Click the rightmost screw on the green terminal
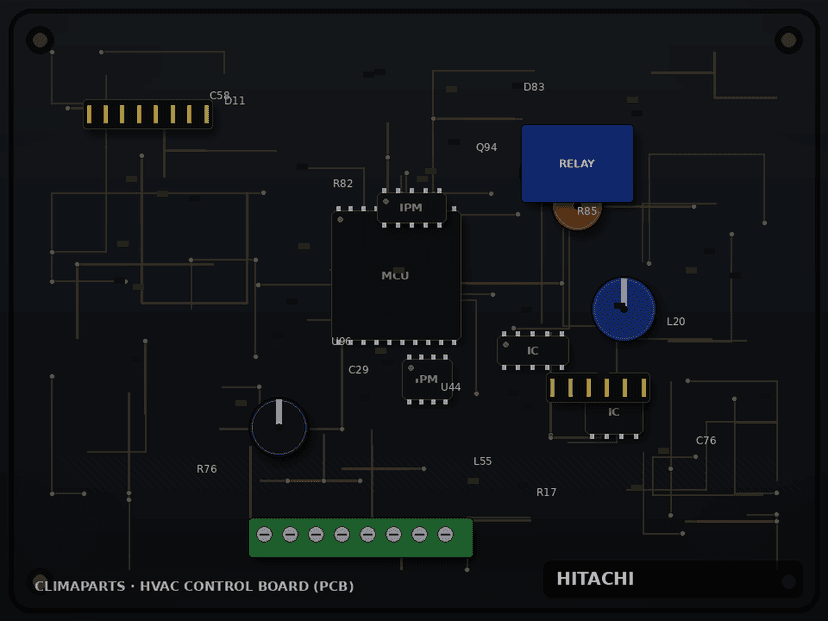 coord(445,535)
